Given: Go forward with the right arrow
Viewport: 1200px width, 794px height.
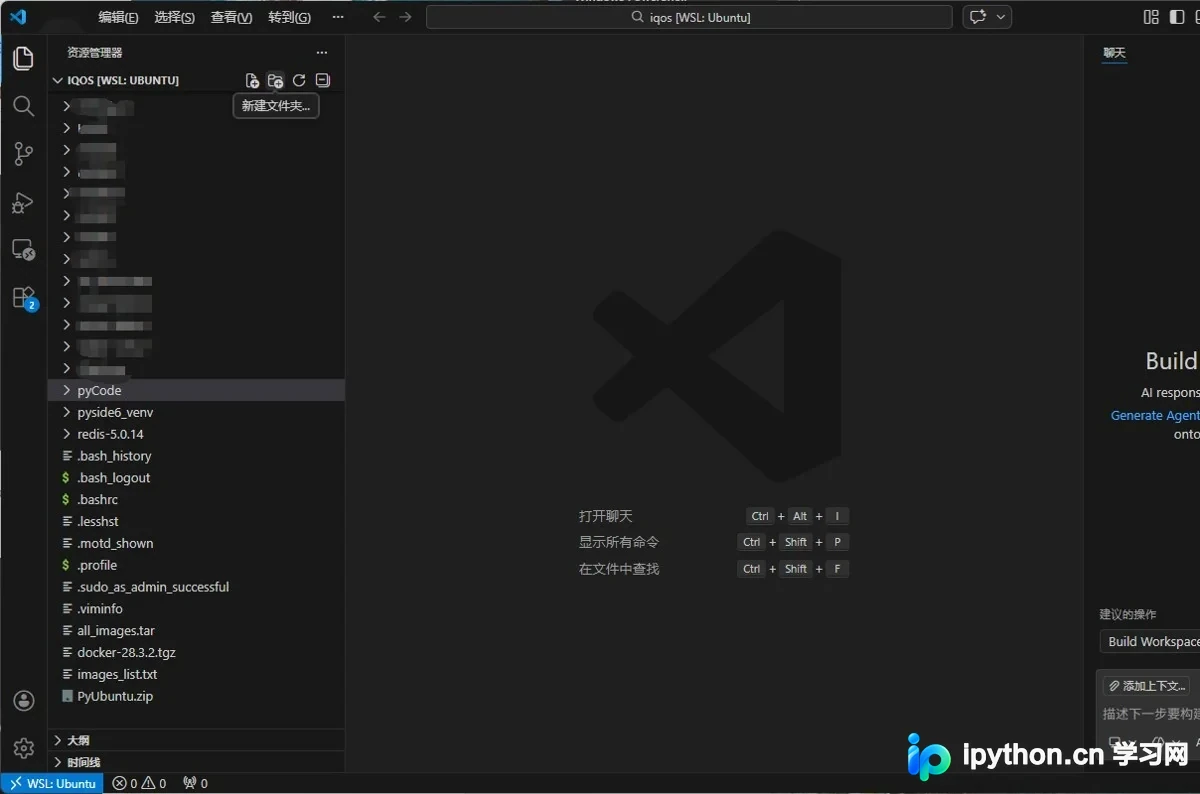Looking at the screenshot, I should click(405, 17).
